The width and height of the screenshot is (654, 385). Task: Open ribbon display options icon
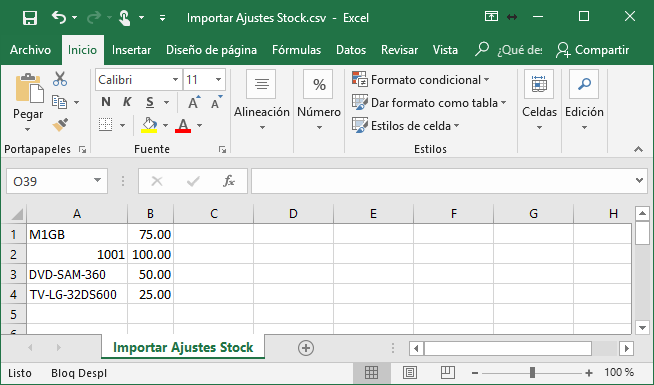[491, 17]
